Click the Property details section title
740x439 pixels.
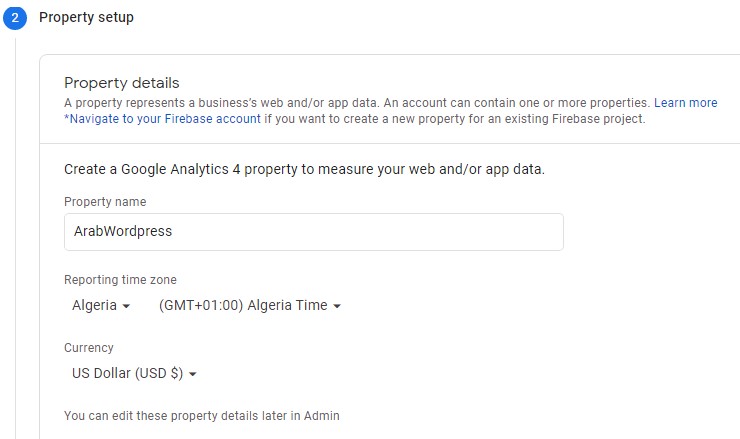point(121,83)
